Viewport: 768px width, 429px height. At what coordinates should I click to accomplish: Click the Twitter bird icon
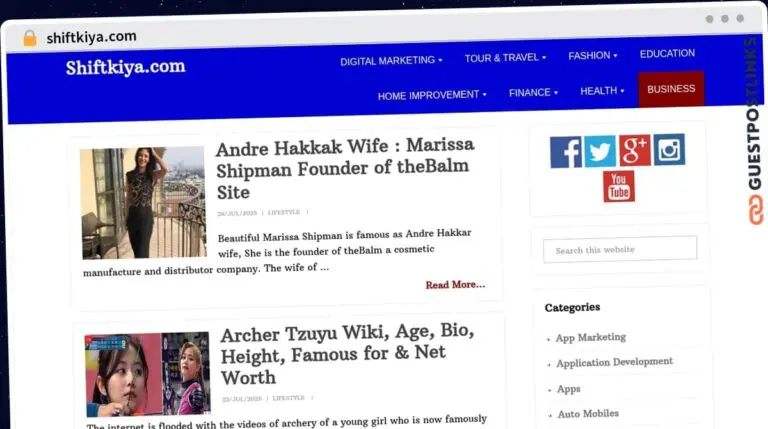600,151
